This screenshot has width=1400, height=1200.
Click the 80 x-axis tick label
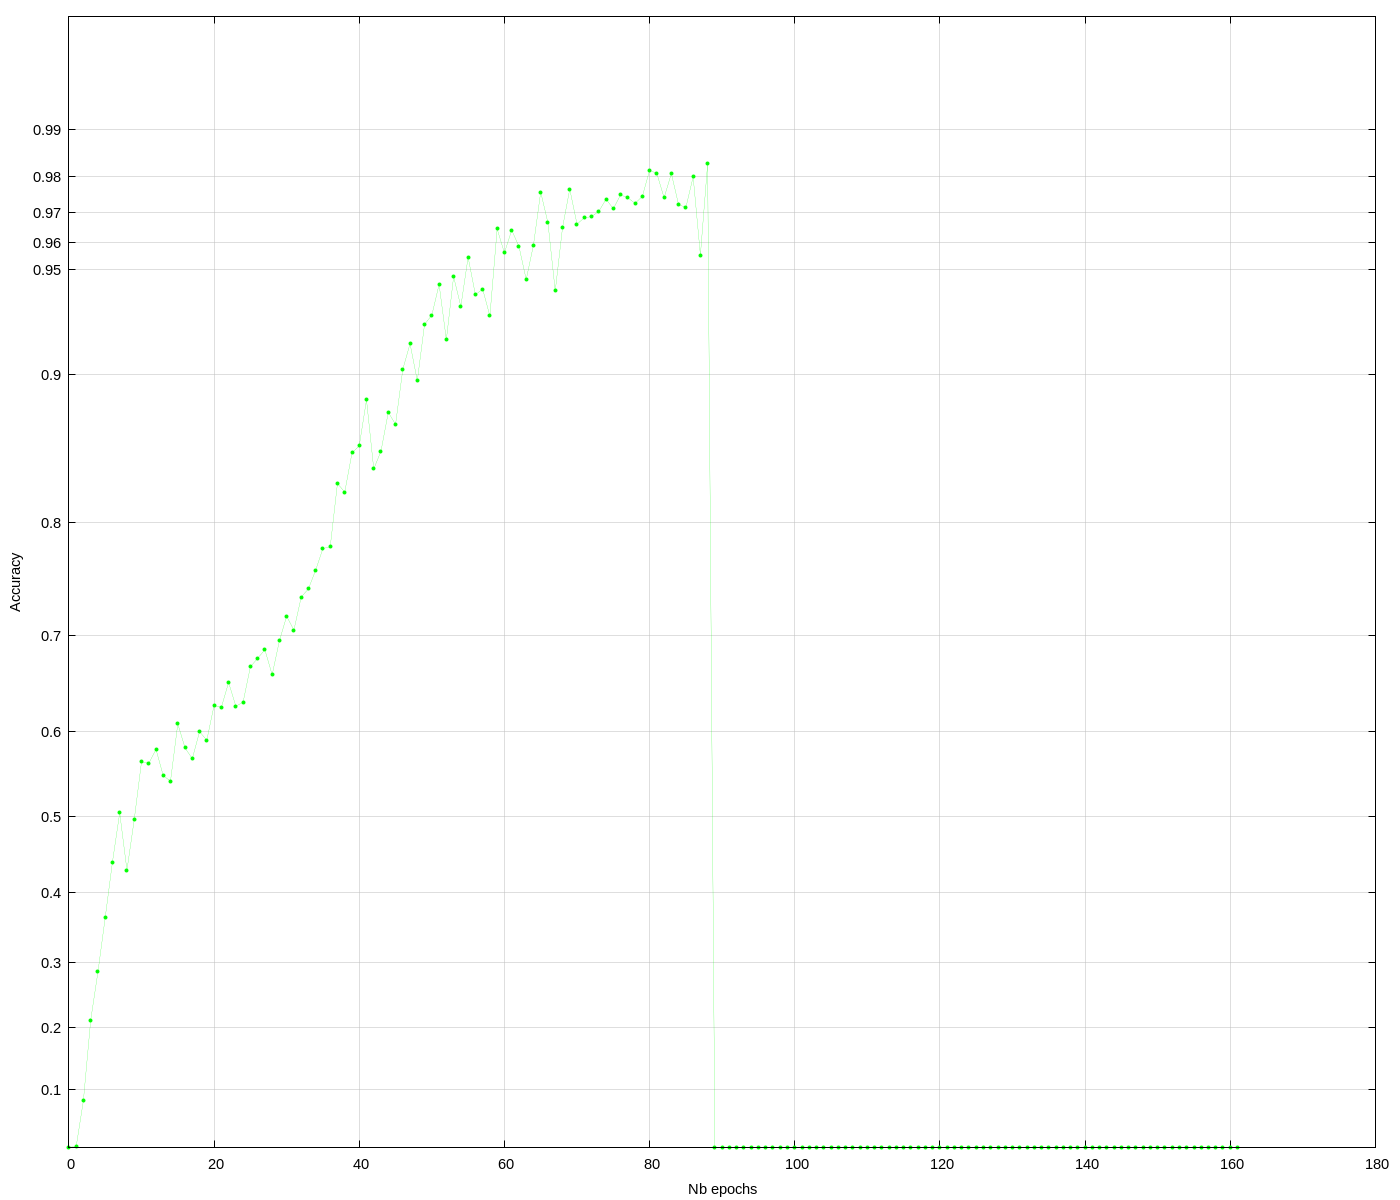point(651,1165)
